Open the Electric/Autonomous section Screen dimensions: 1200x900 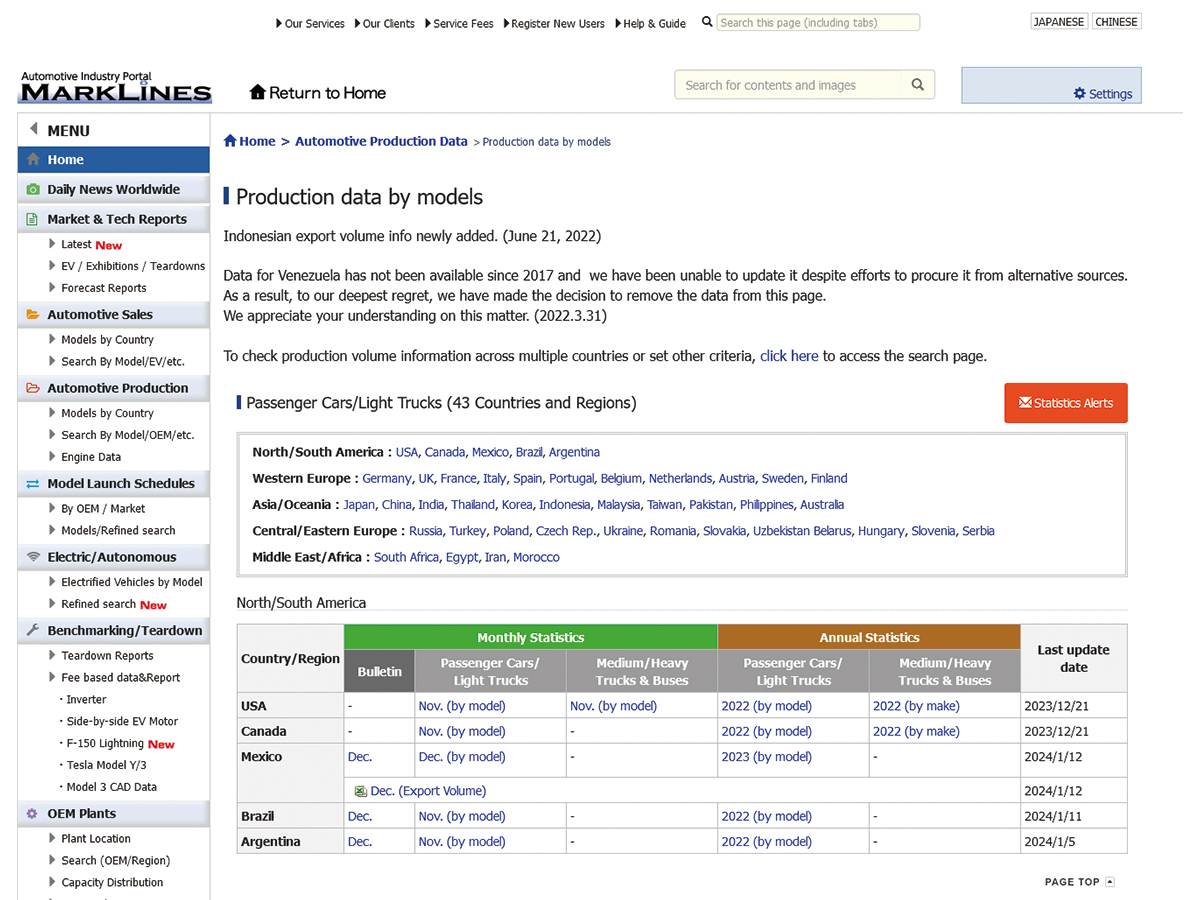tap(114, 557)
